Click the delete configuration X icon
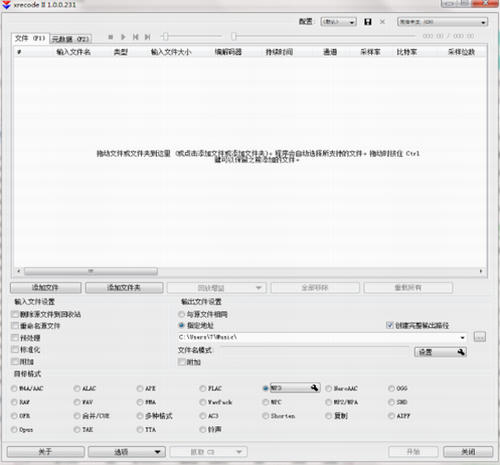 click(382, 22)
